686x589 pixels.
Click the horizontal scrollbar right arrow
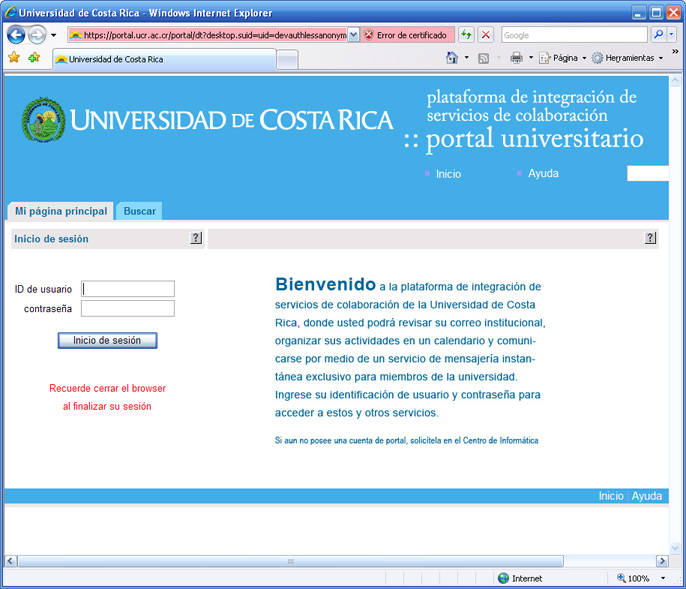(x=662, y=561)
